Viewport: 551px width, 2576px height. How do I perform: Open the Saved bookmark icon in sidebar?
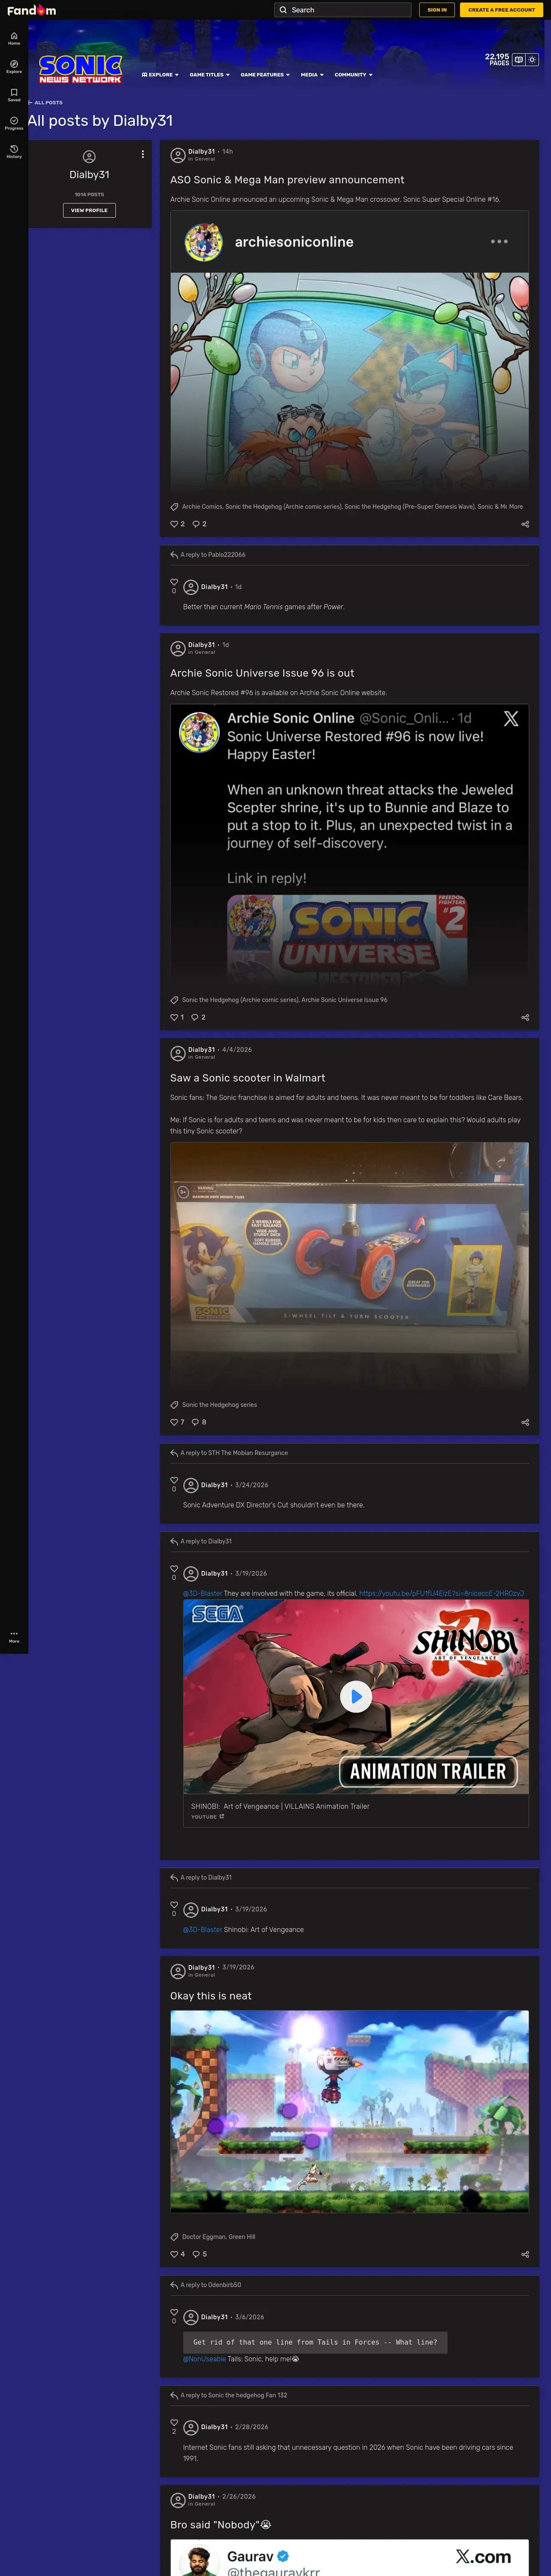coord(14,94)
